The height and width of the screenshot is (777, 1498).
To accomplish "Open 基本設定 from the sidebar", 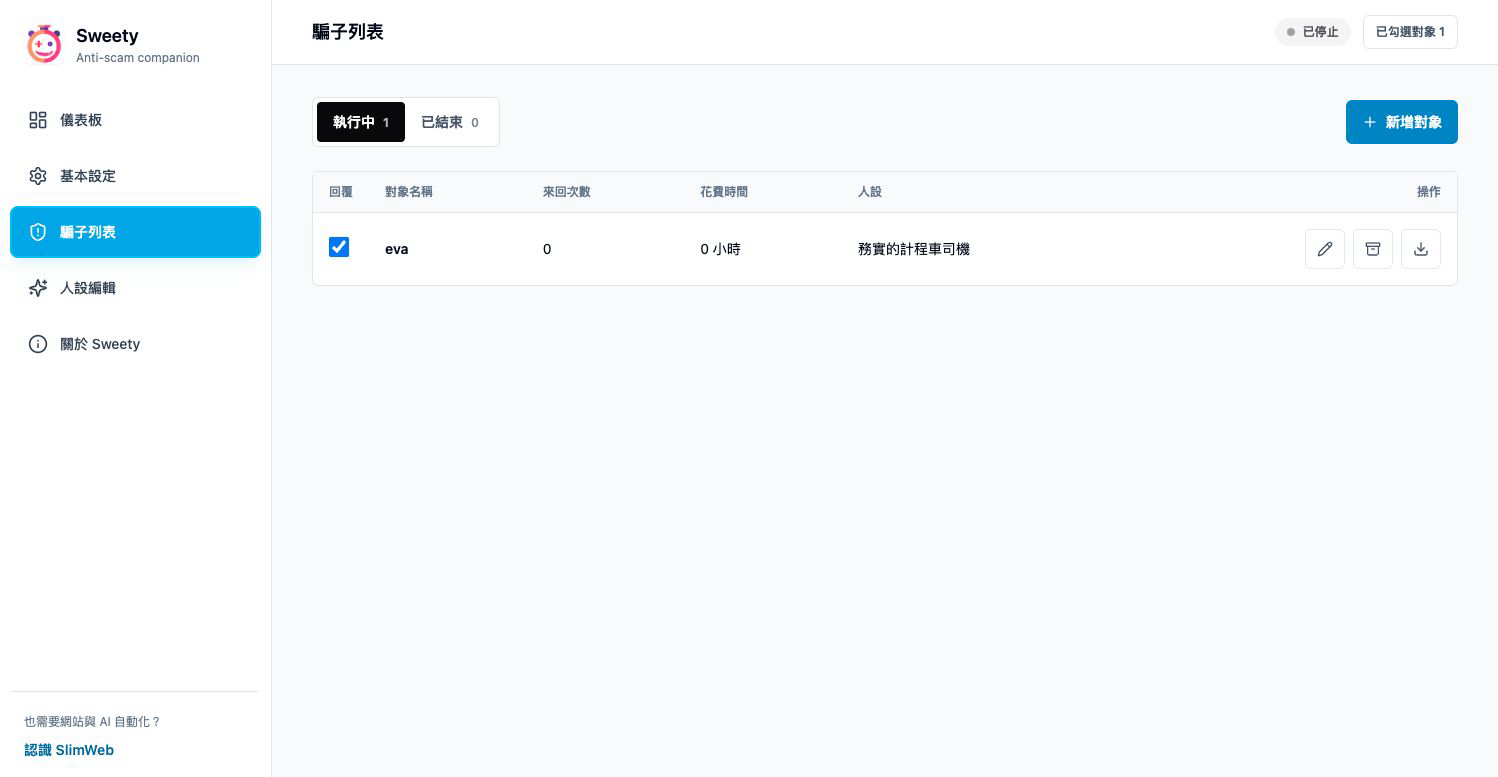I will click(x=135, y=176).
